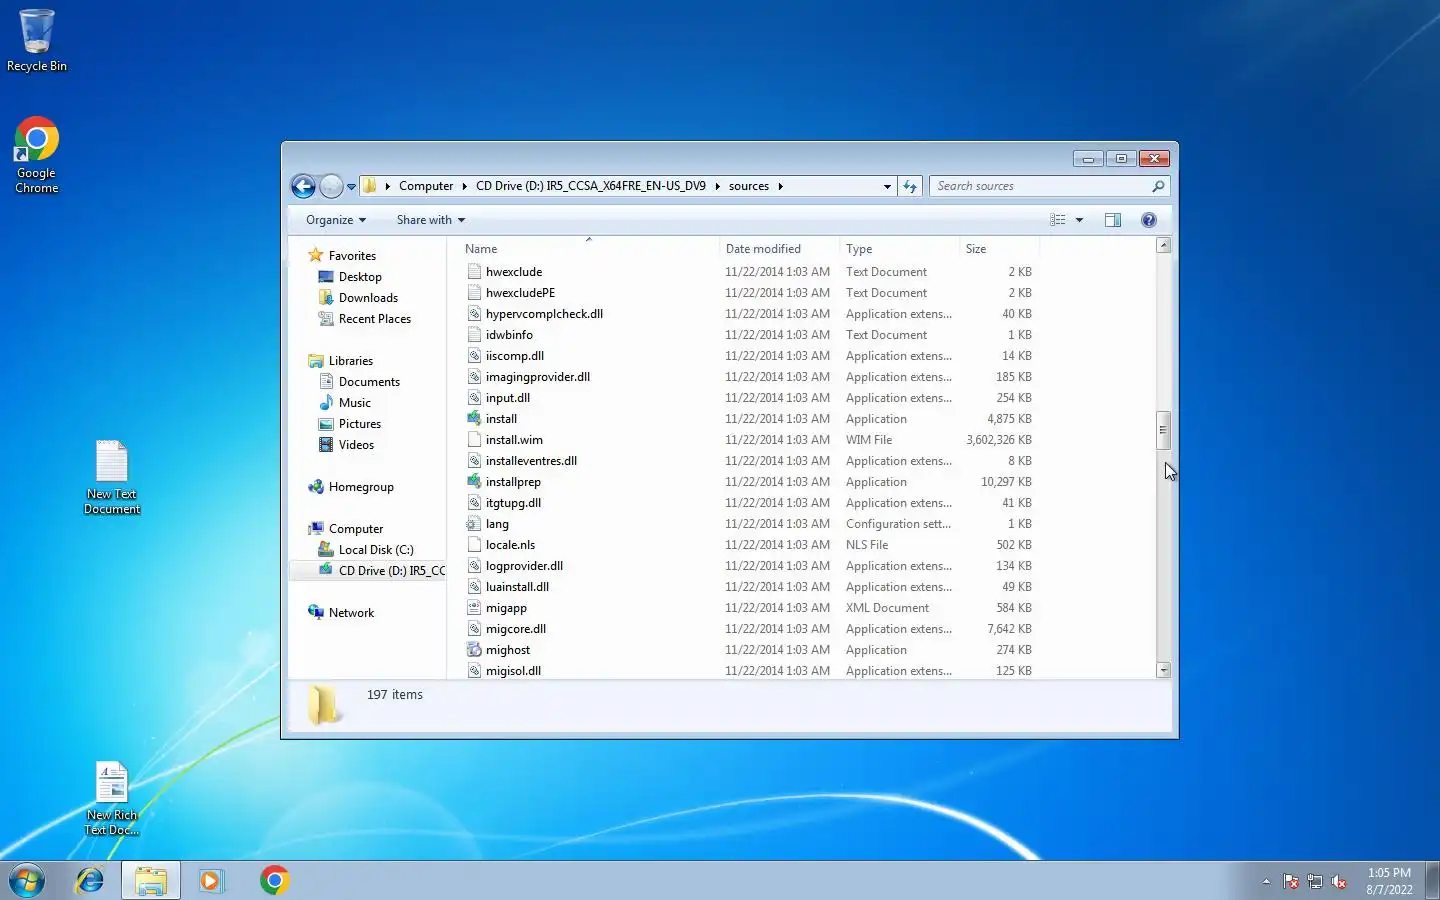Click the file list scrollbar thumb

1163,430
